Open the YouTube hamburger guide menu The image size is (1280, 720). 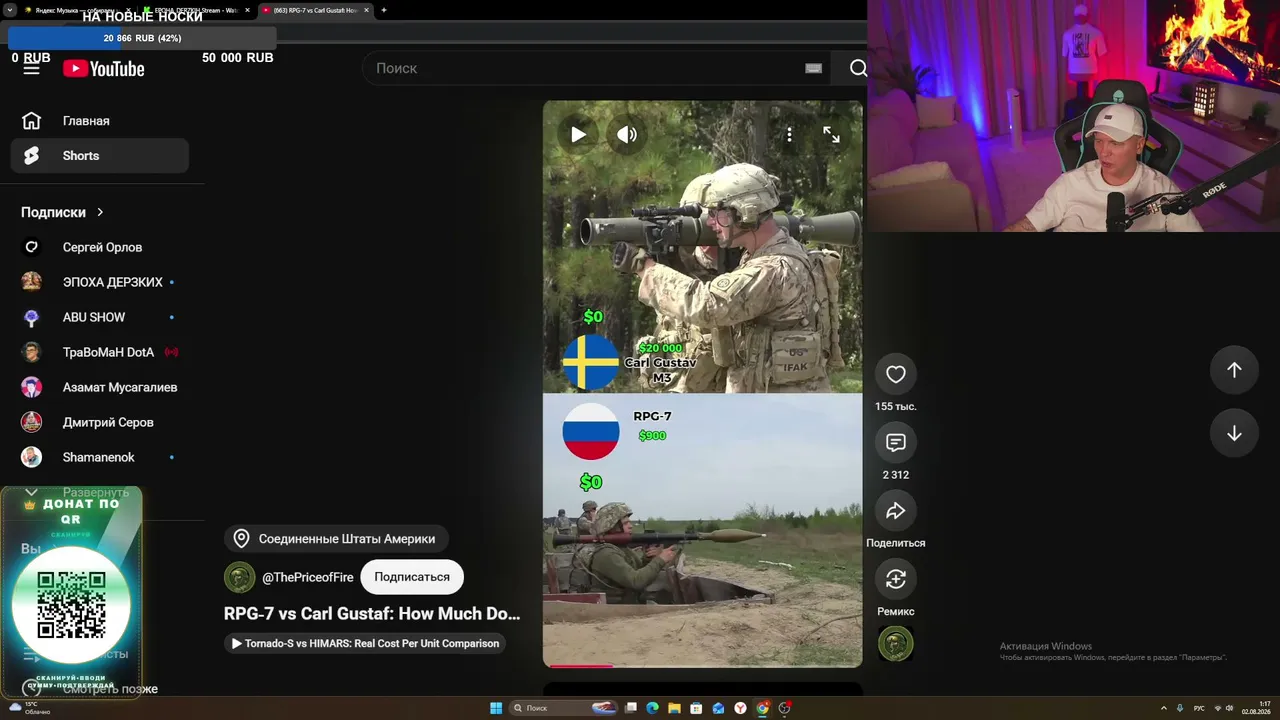pos(32,69)
